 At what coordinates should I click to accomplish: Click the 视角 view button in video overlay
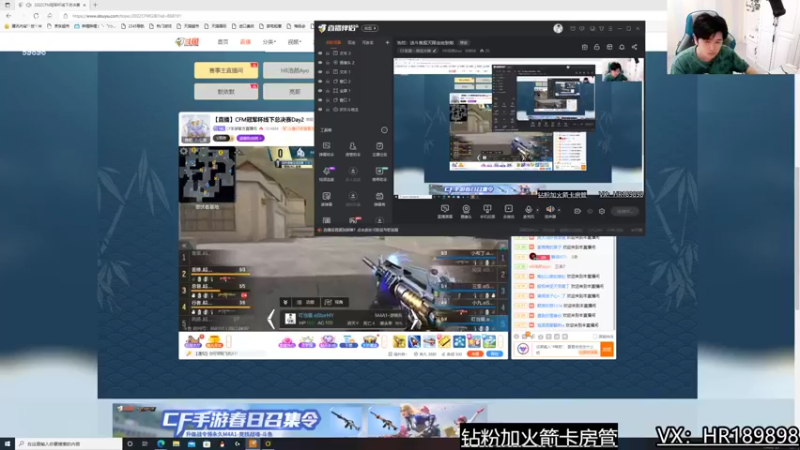pyautogui.click(x=334, y=303)
